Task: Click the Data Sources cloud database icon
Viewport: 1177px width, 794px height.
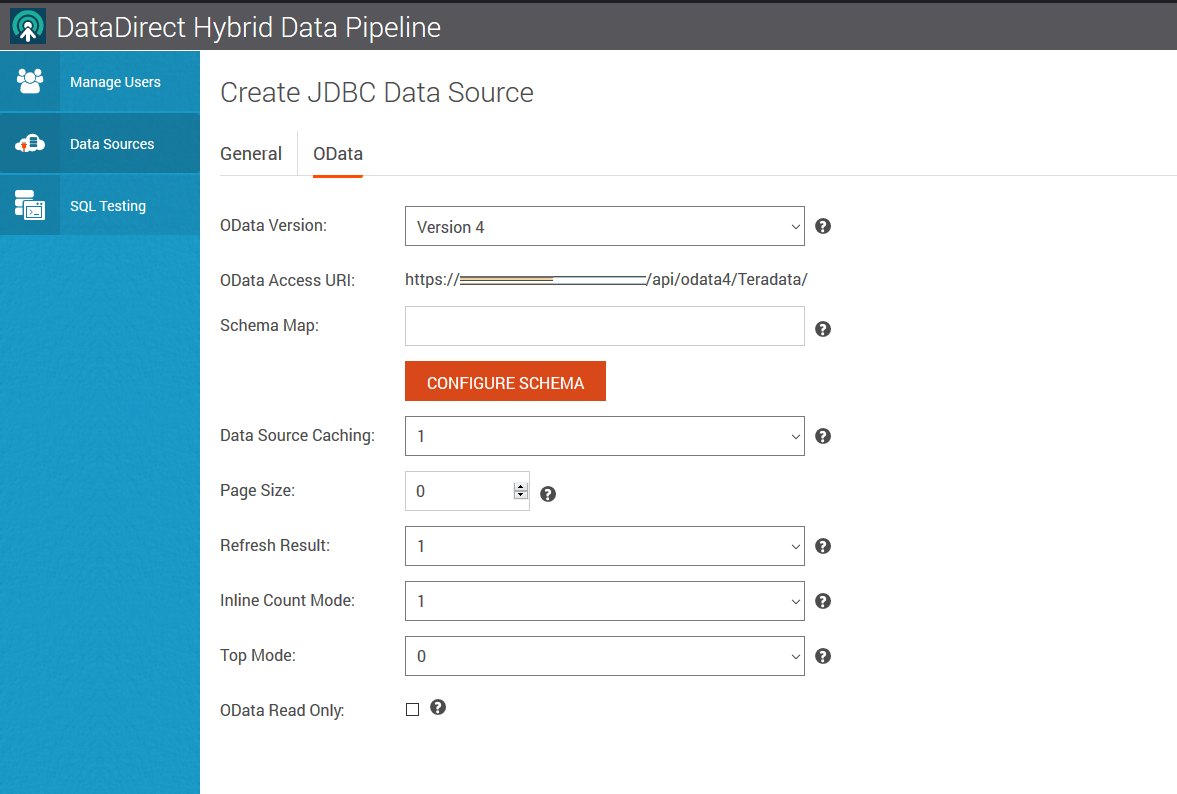Action: pos(30,143)
